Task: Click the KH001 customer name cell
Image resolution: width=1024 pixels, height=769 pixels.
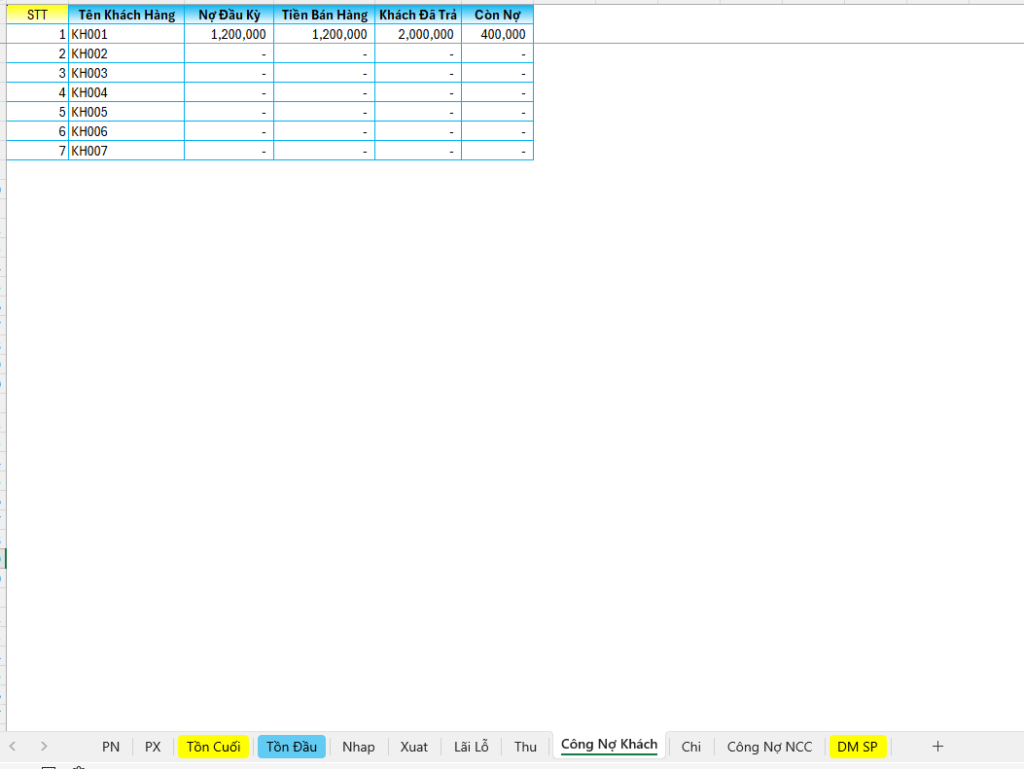Action: 127,34
